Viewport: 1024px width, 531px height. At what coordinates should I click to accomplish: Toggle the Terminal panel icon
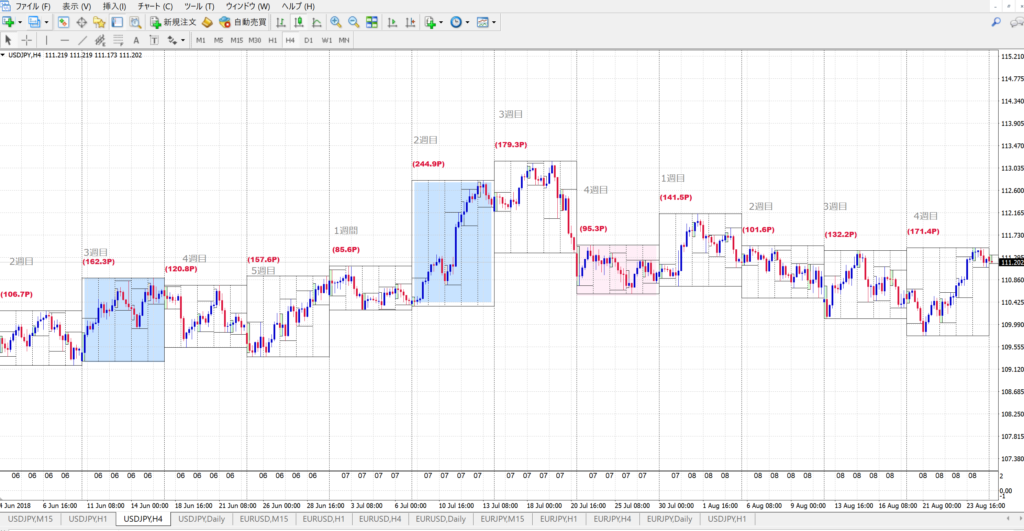[x=117, y=22]
